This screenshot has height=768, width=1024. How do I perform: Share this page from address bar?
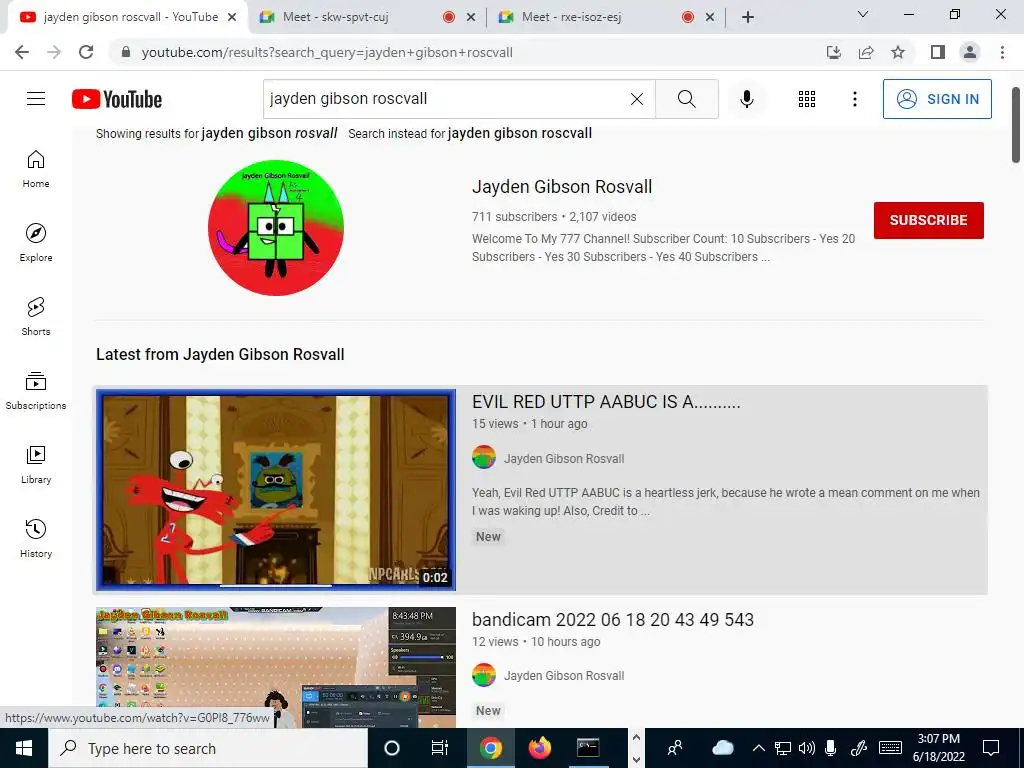[866, 52]
